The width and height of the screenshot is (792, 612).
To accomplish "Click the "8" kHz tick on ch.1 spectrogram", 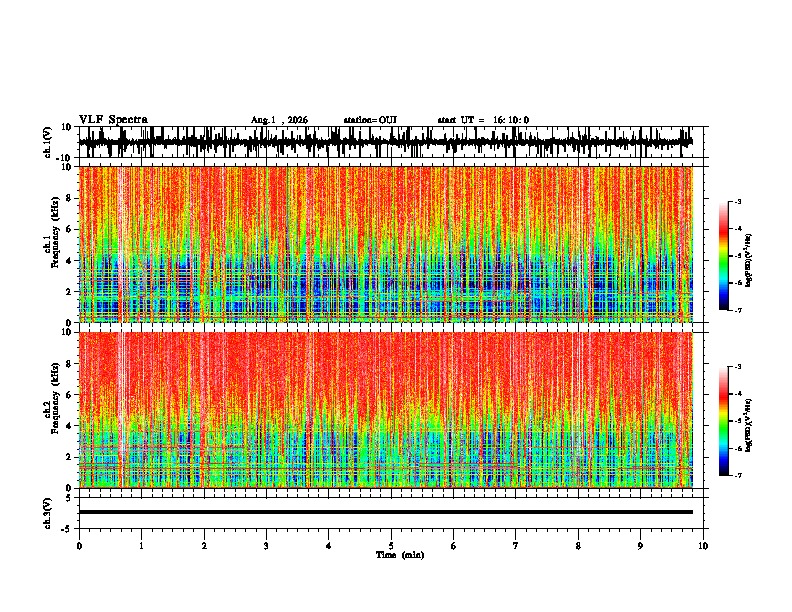I will pos(70,198).
